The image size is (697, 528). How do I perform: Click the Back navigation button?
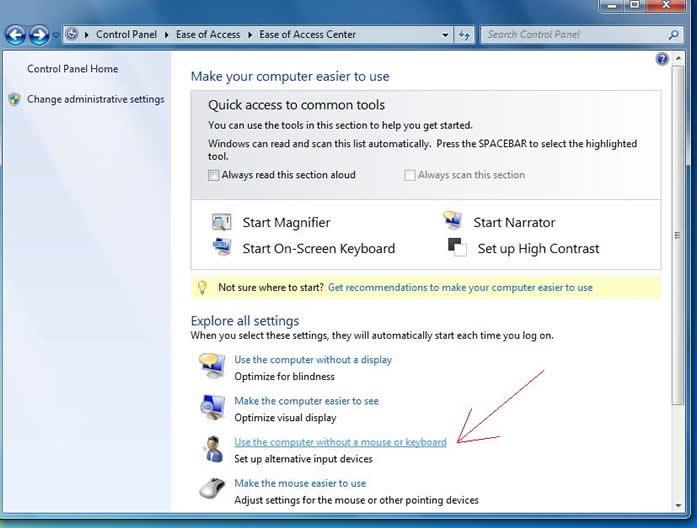16,35
